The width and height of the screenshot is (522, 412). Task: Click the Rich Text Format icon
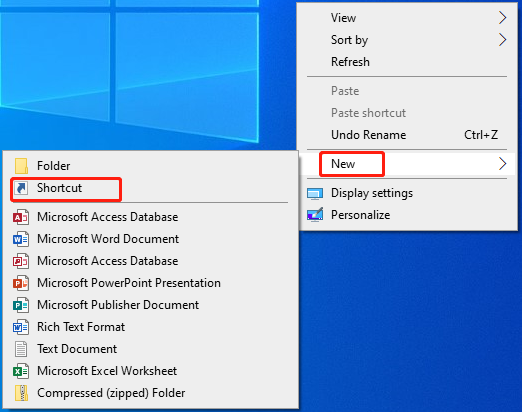[x=21, y=327]
